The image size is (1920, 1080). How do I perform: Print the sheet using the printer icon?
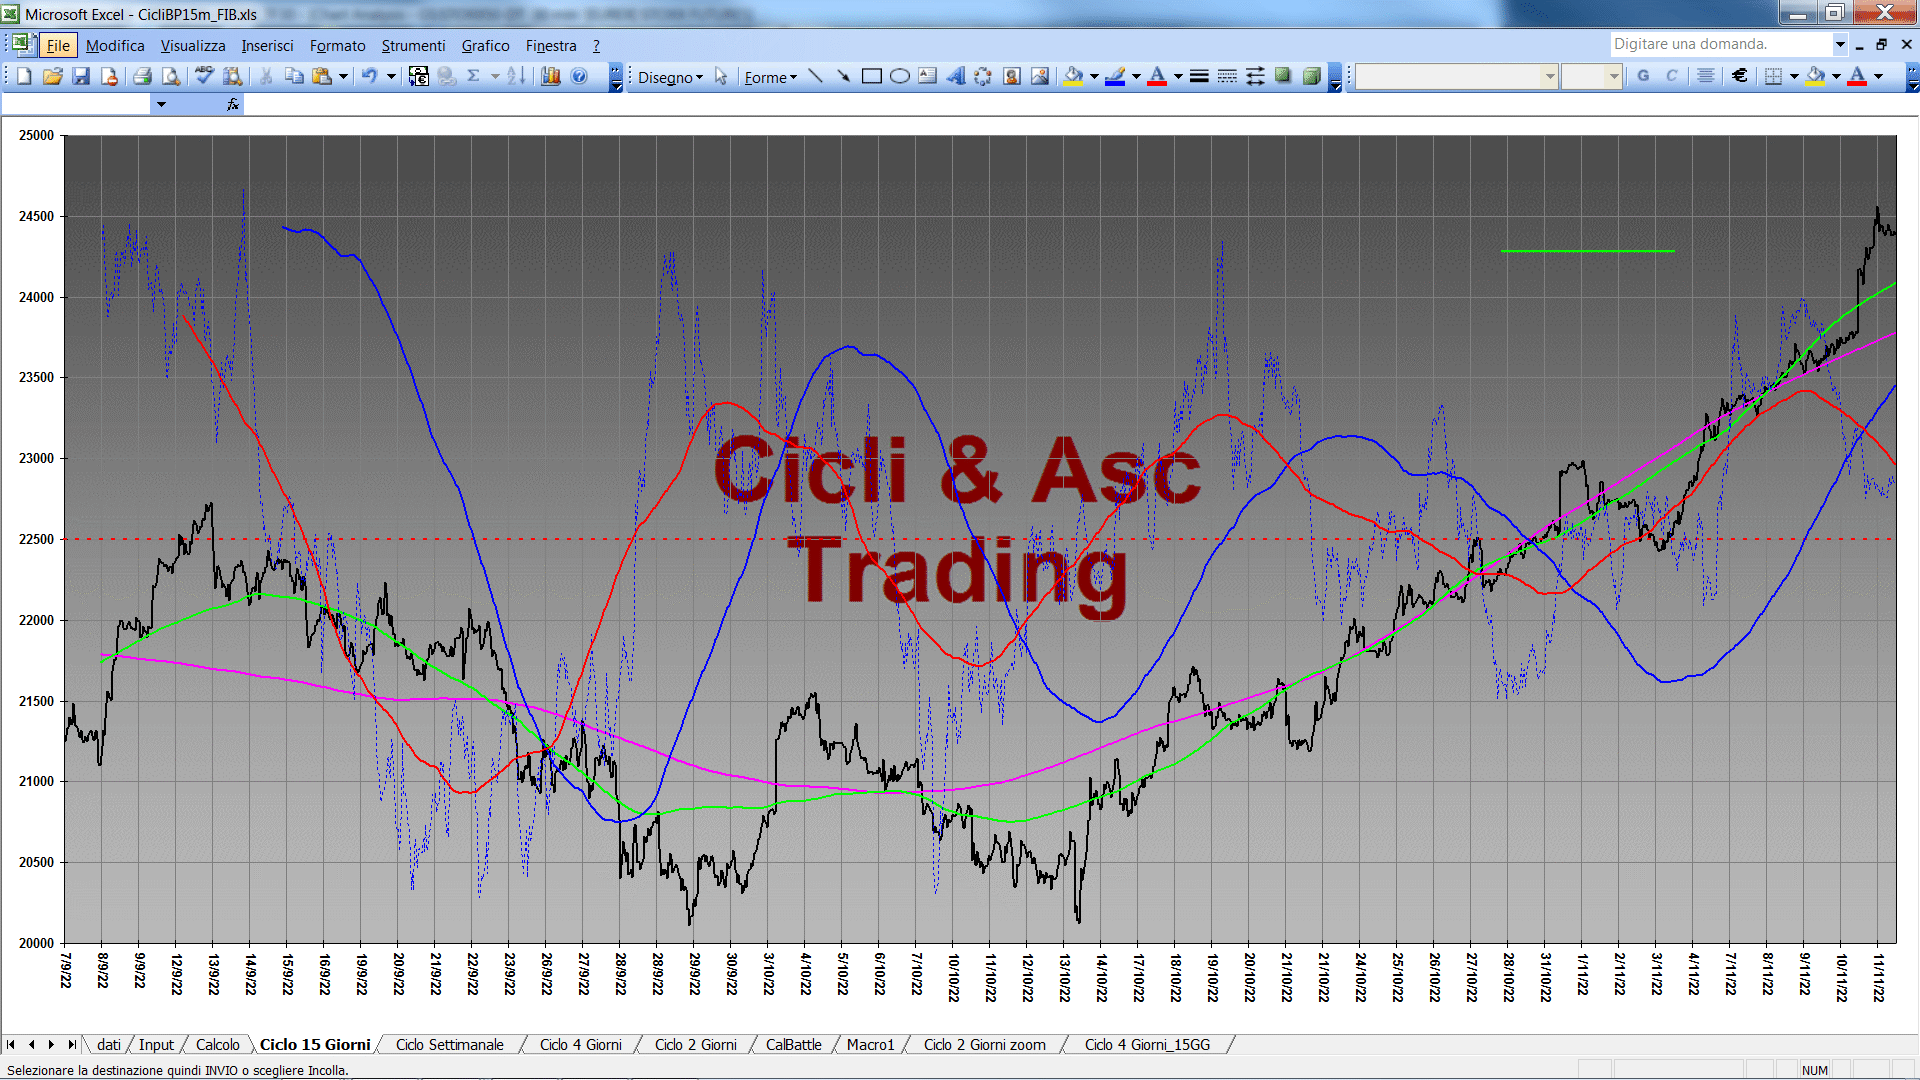142,76
